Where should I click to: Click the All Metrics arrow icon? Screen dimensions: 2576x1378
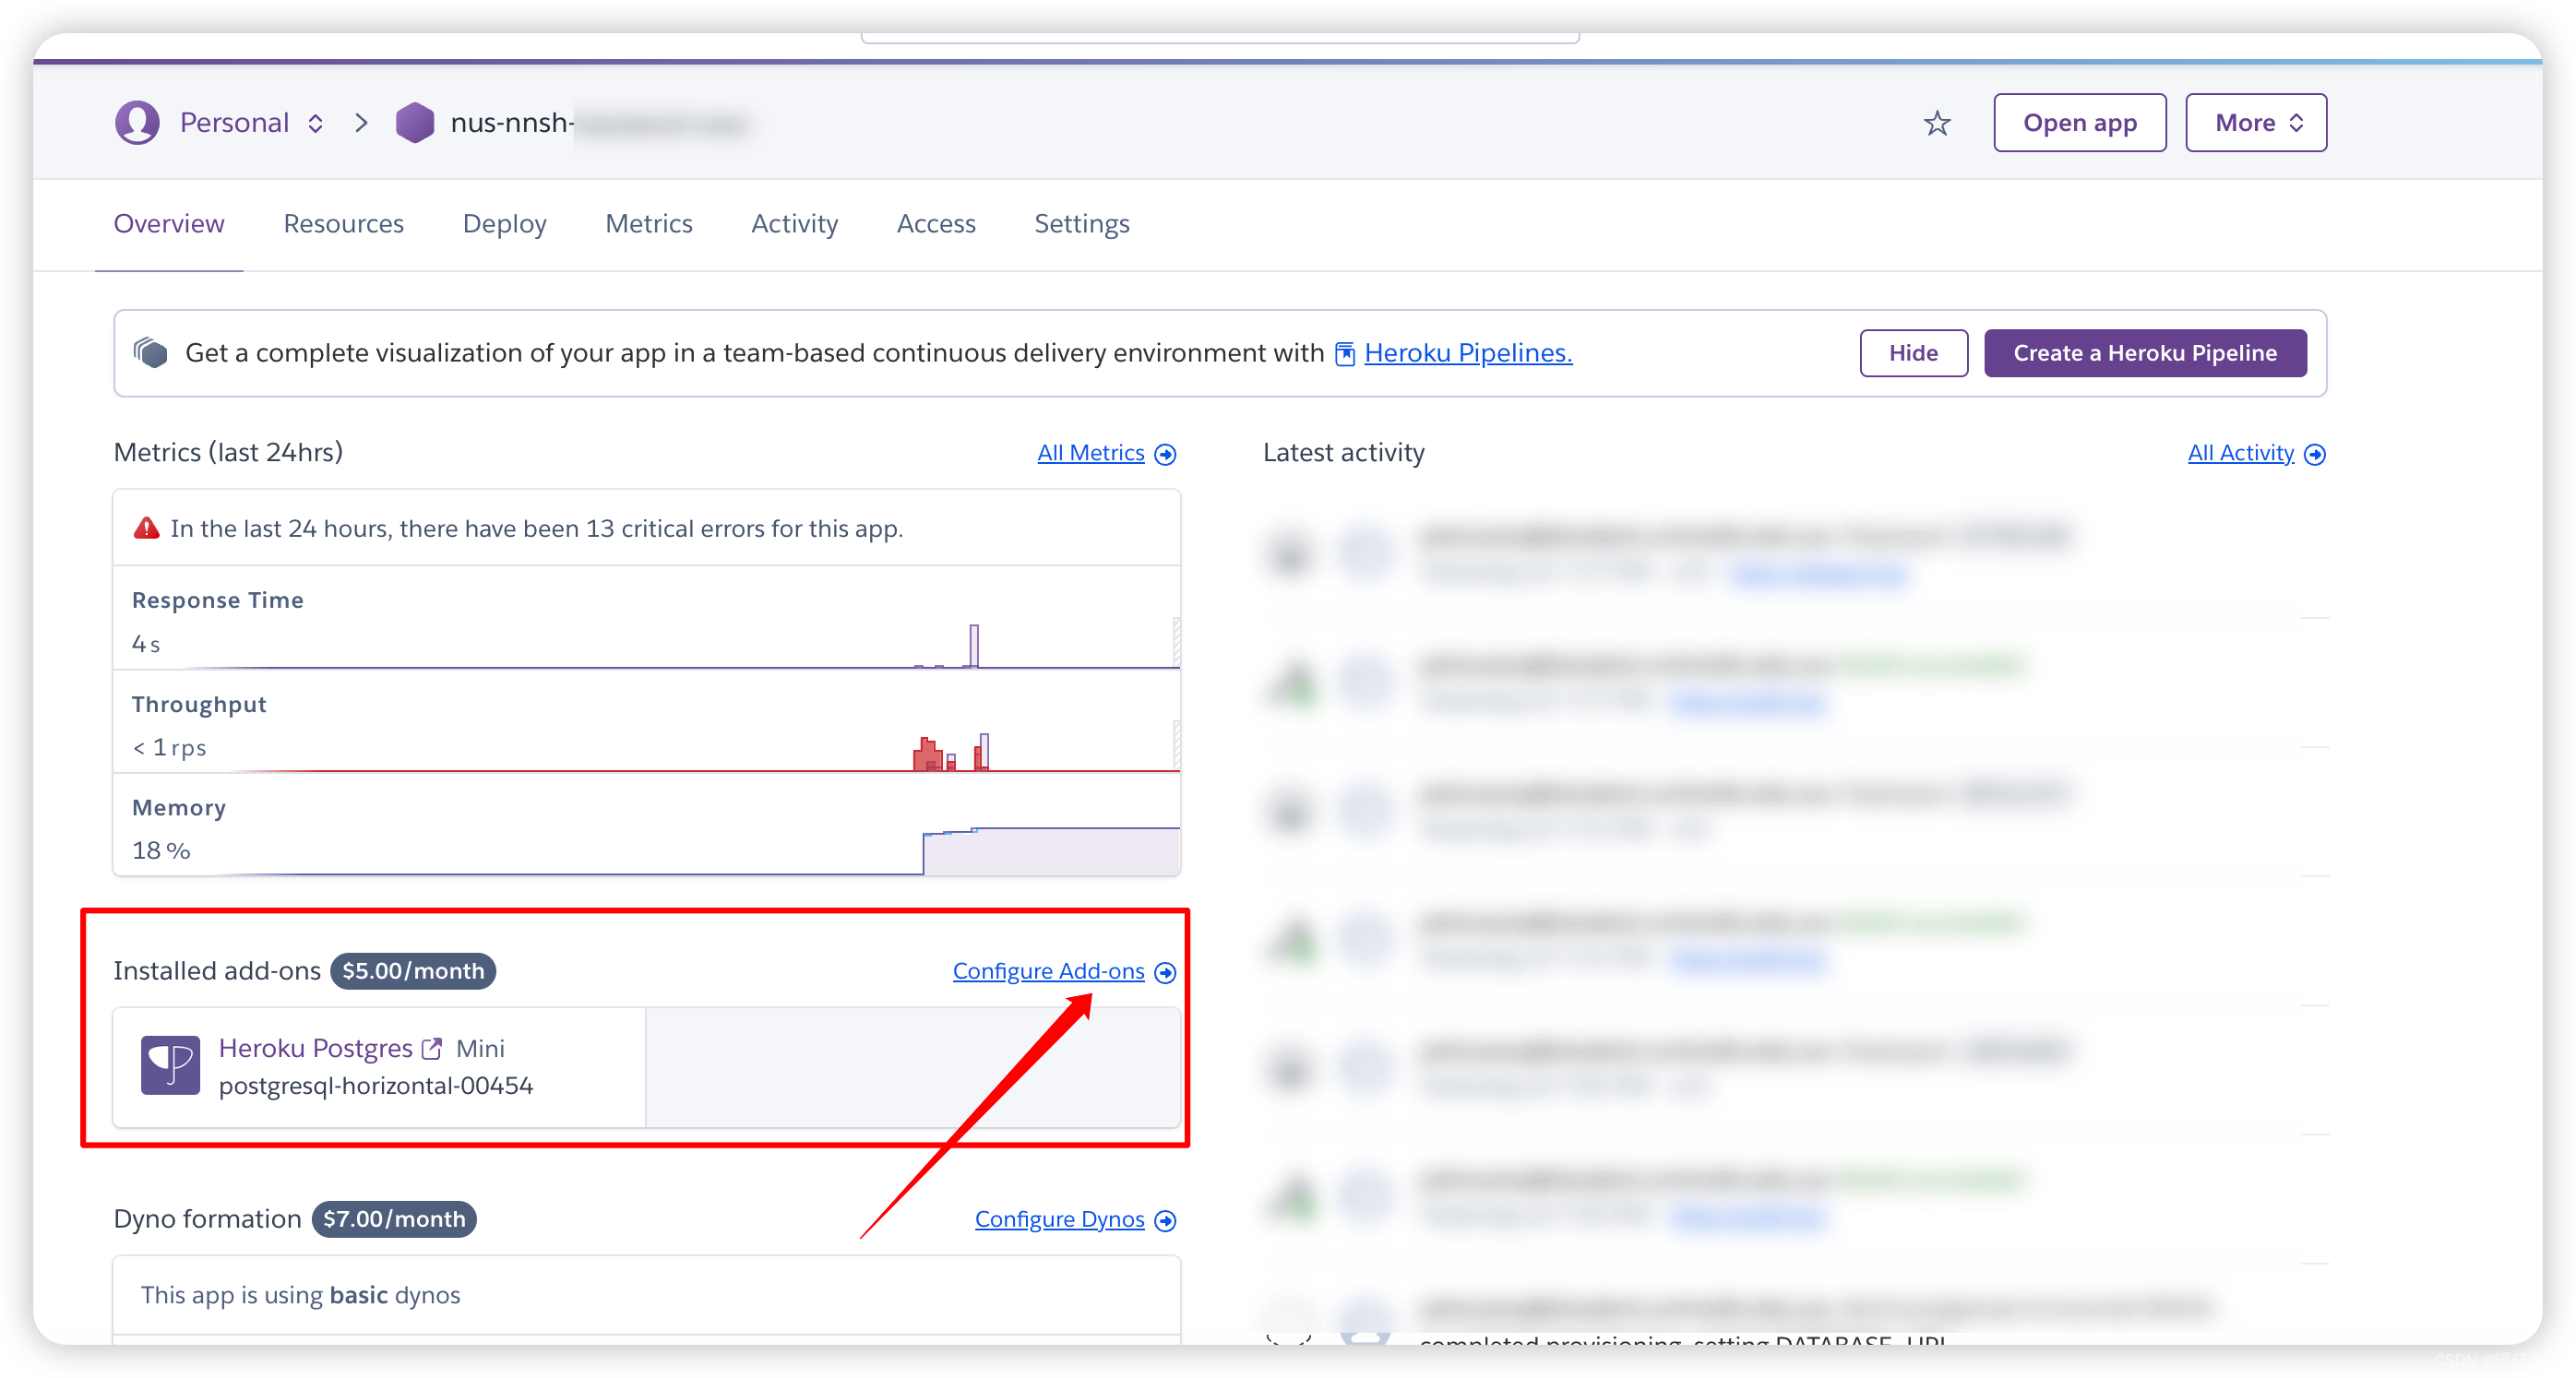click(x=1167, y=453)
